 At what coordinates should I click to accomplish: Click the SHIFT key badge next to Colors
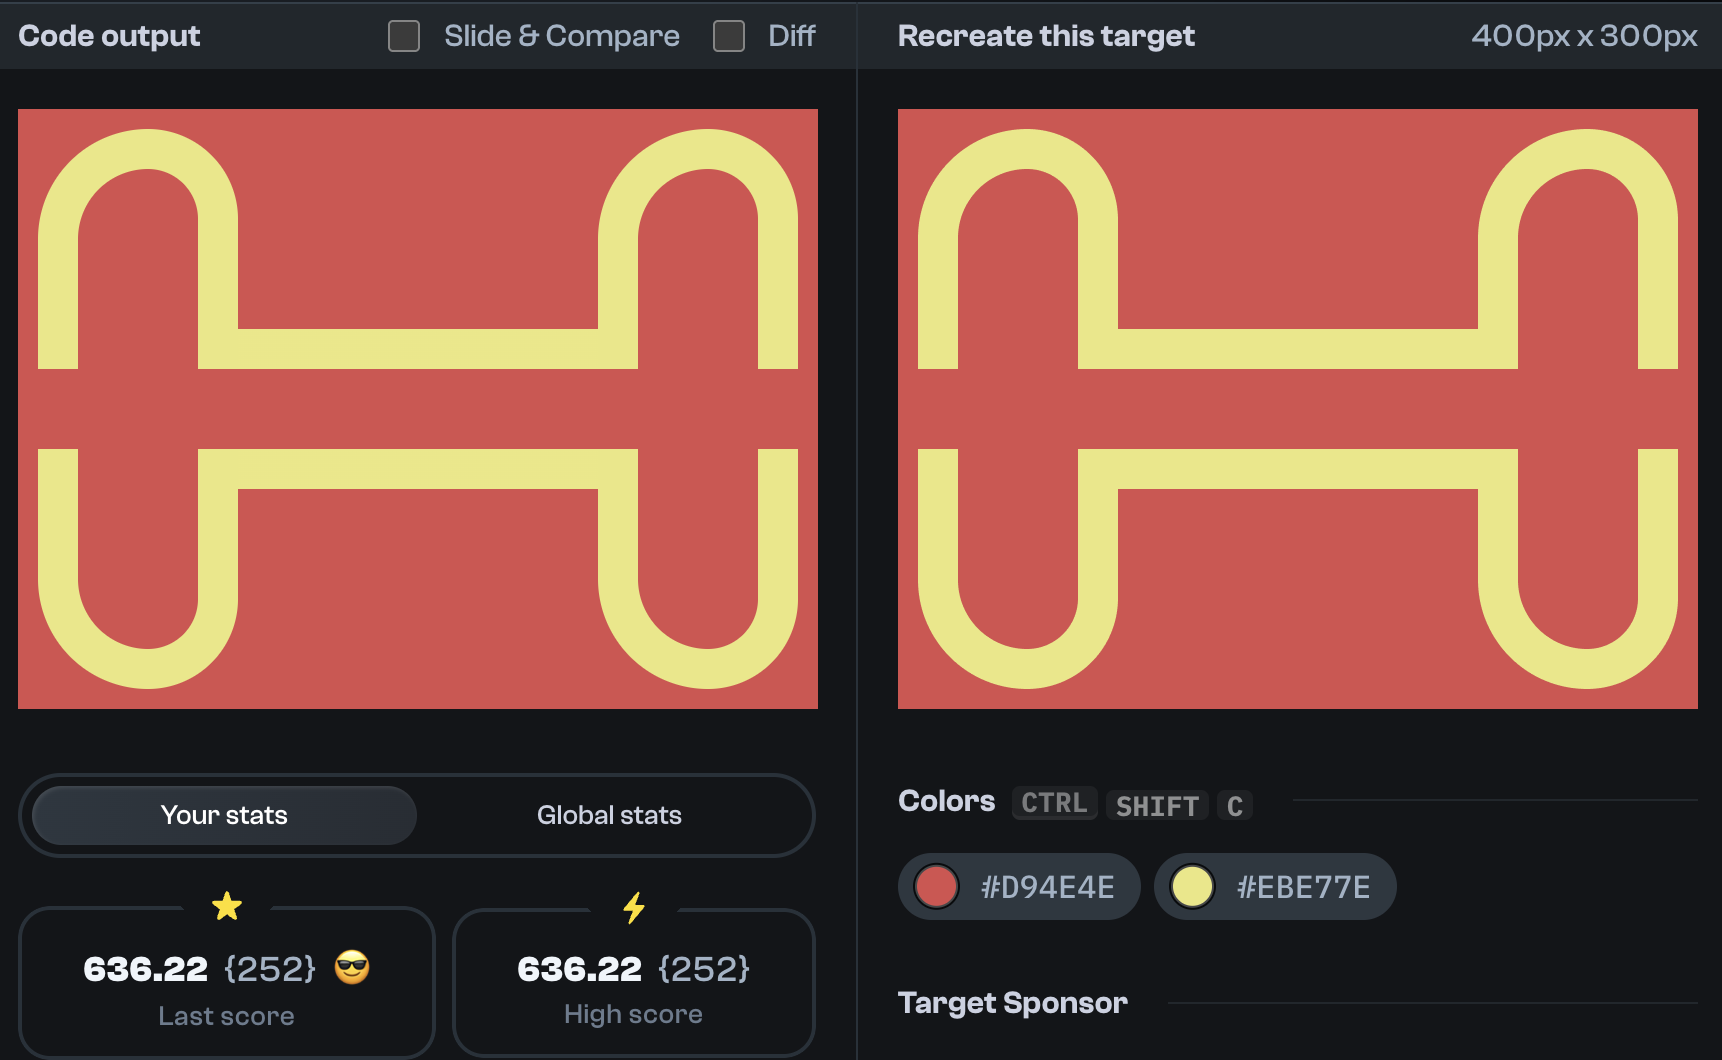click(x=1157, y=805)
